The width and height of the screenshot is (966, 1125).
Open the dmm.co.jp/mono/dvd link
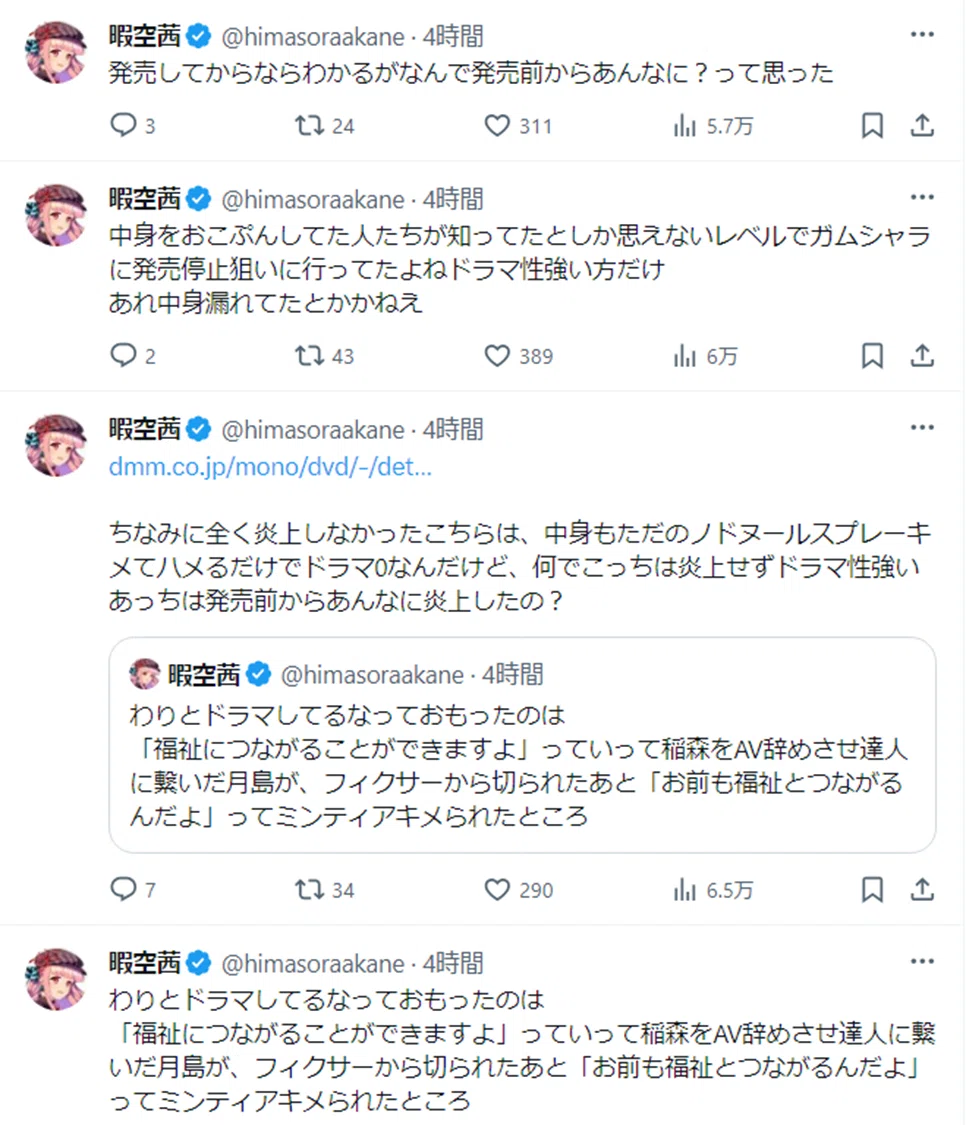[x=270, y=467]
